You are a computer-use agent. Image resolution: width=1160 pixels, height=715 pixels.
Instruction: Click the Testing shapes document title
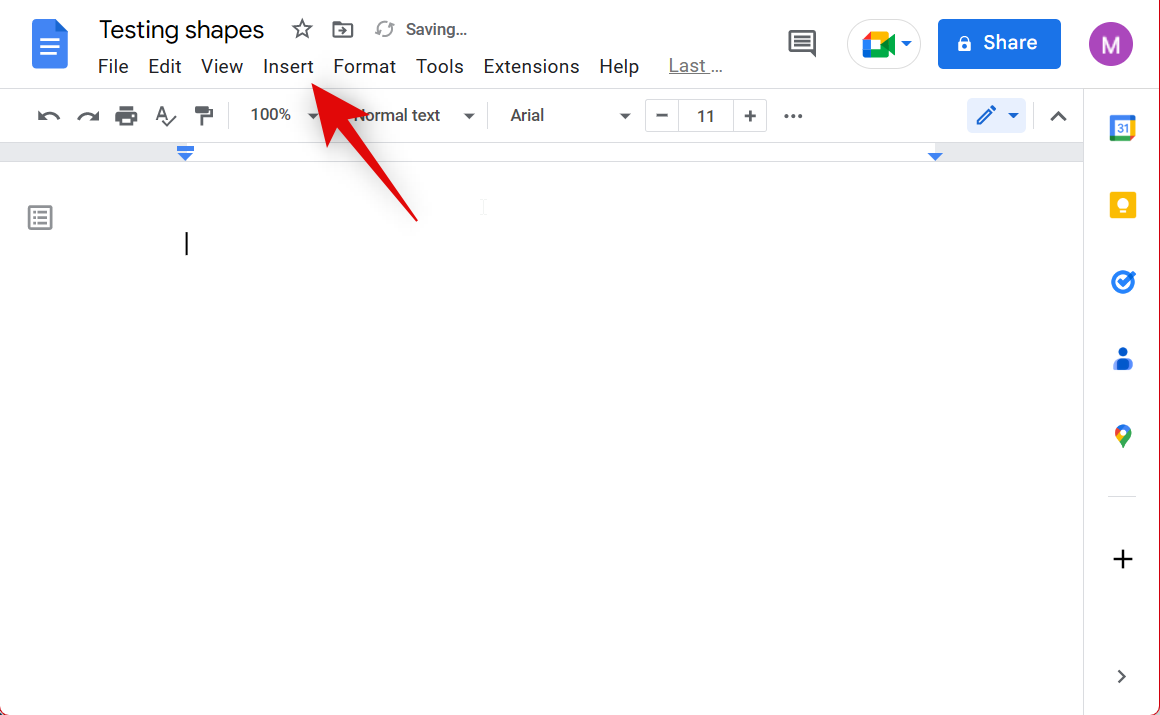(x=181, y=30)
